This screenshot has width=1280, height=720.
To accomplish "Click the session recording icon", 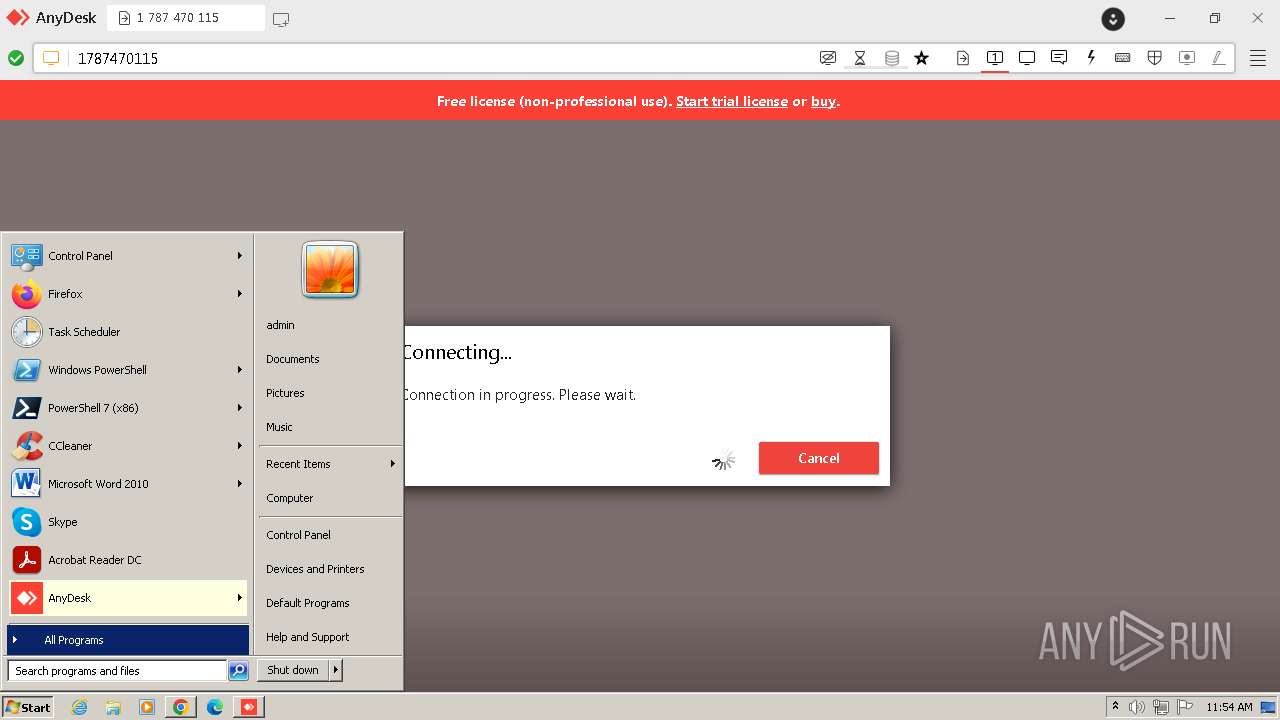I will click(1187, 58).
